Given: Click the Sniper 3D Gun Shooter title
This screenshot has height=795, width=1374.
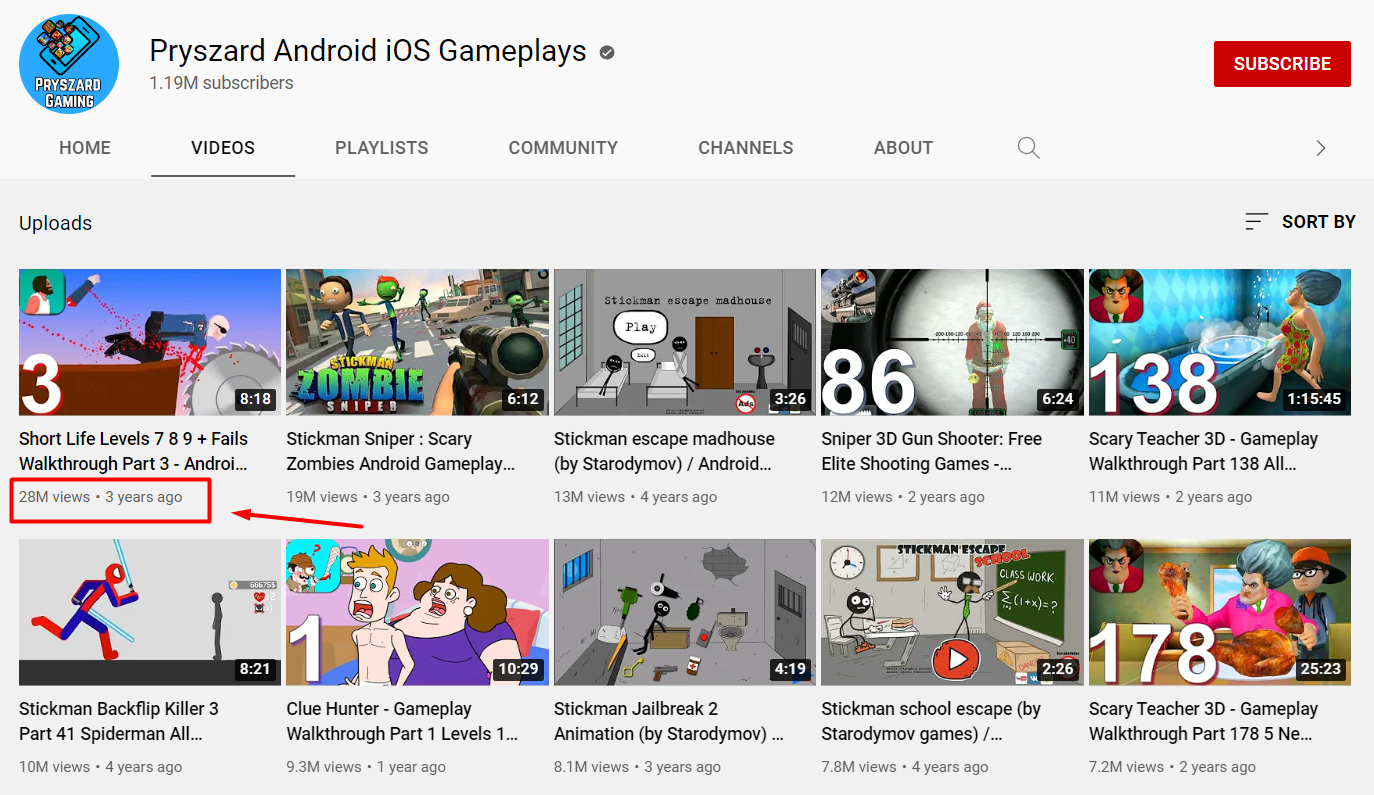Looking at the screenshot, I should pos(932,451).
